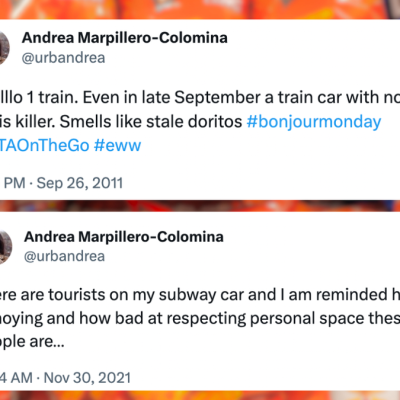
Task: Click the orange background between the two tweets
Action: [200, 206]
